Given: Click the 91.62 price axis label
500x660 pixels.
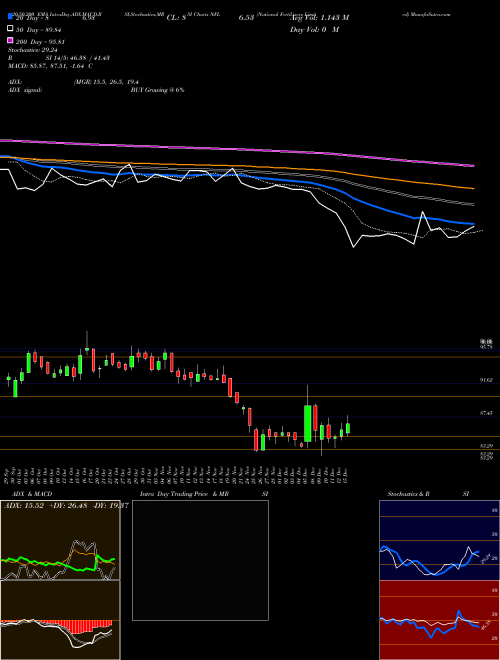Looking at the screenshot, I should (486, 380).
